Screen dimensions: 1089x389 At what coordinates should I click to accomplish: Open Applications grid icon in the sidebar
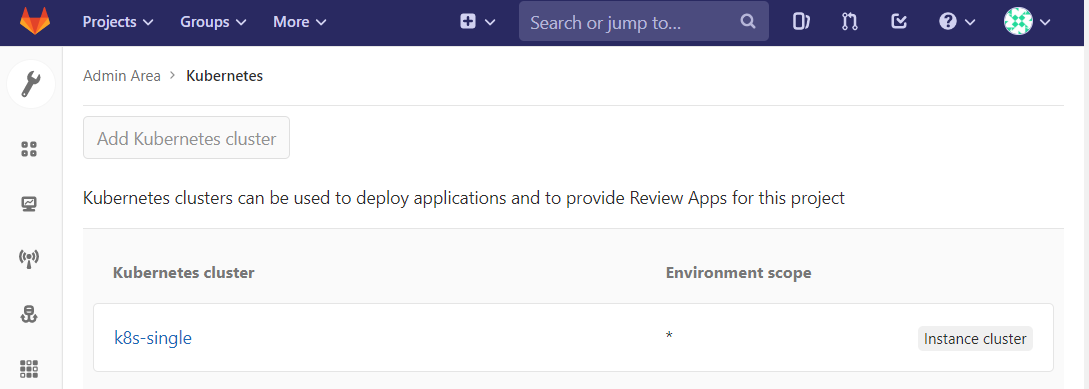pyautogui.click(x=28, y=368)
